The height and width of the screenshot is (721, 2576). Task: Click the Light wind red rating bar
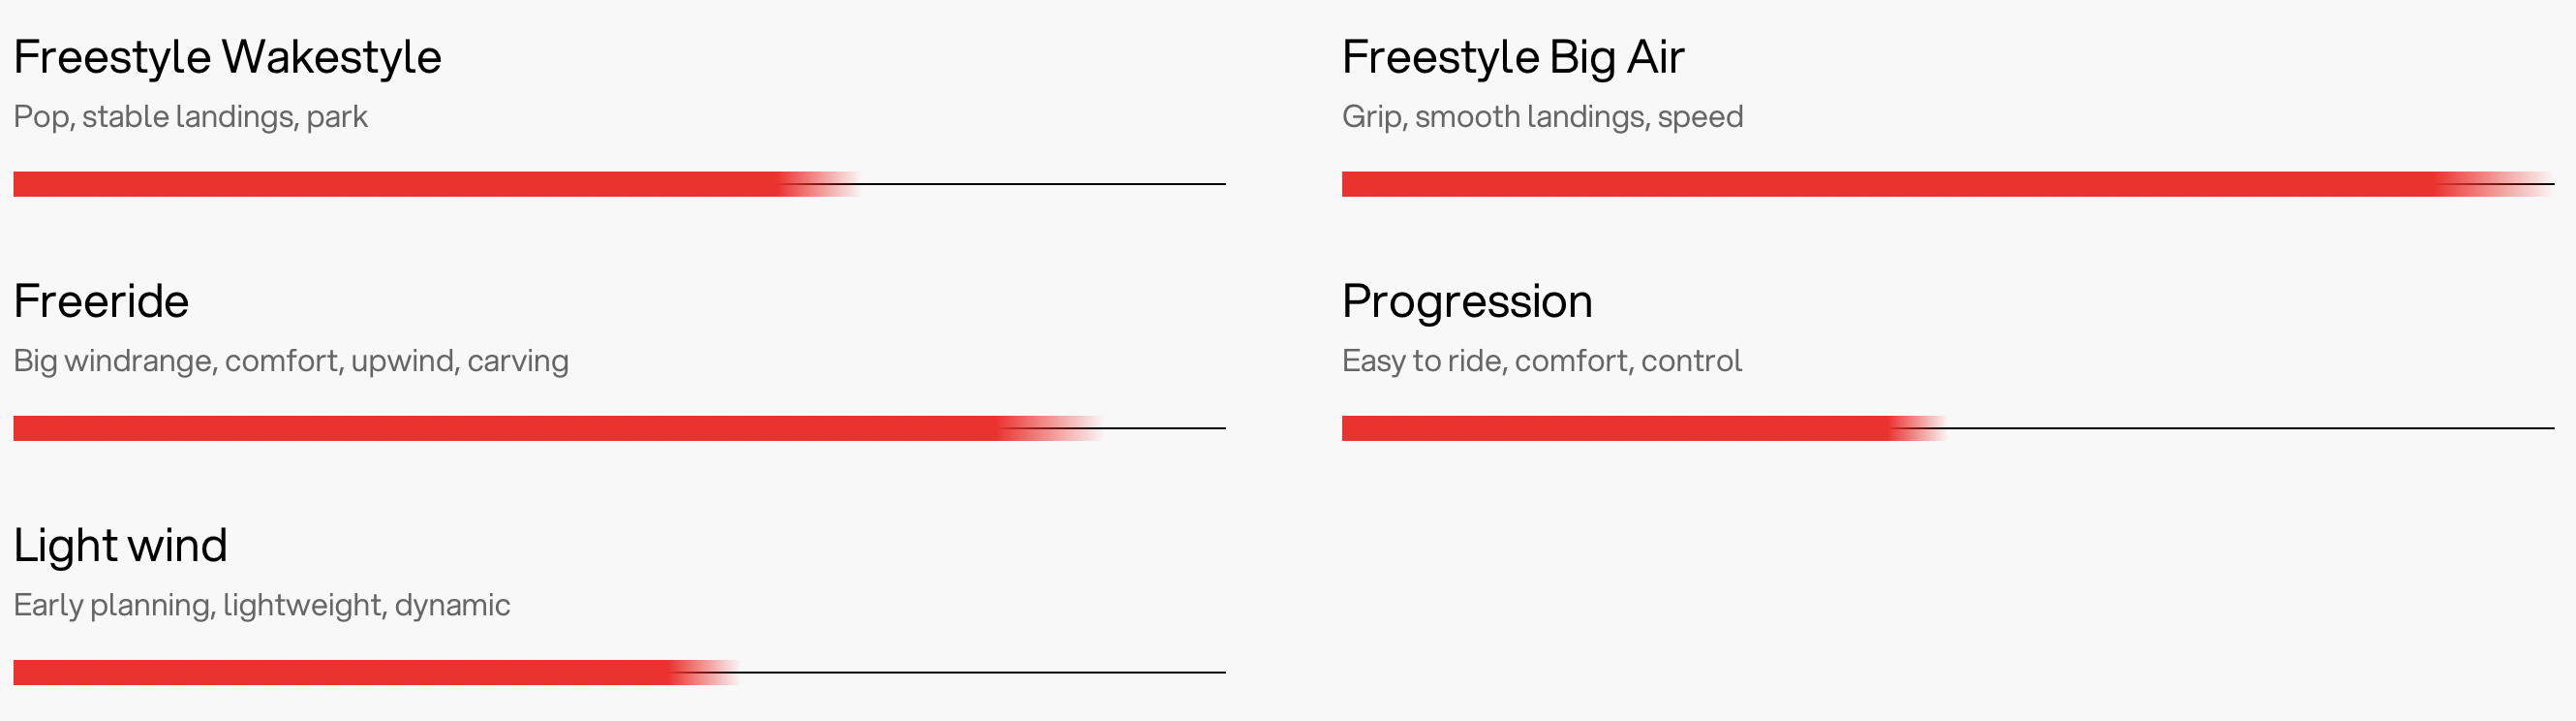click(375, 672)
